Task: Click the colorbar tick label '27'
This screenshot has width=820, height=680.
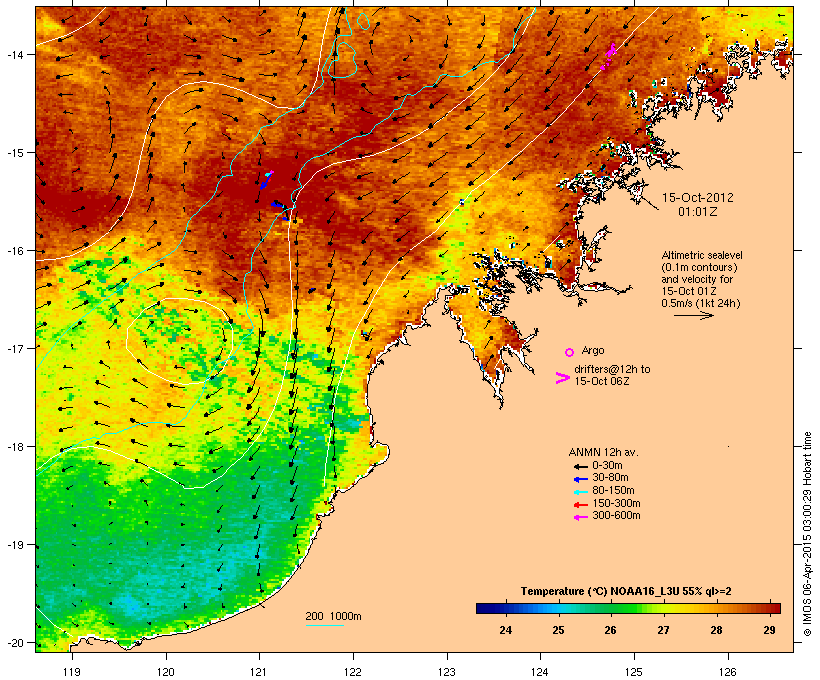Action: coord(663,630)
